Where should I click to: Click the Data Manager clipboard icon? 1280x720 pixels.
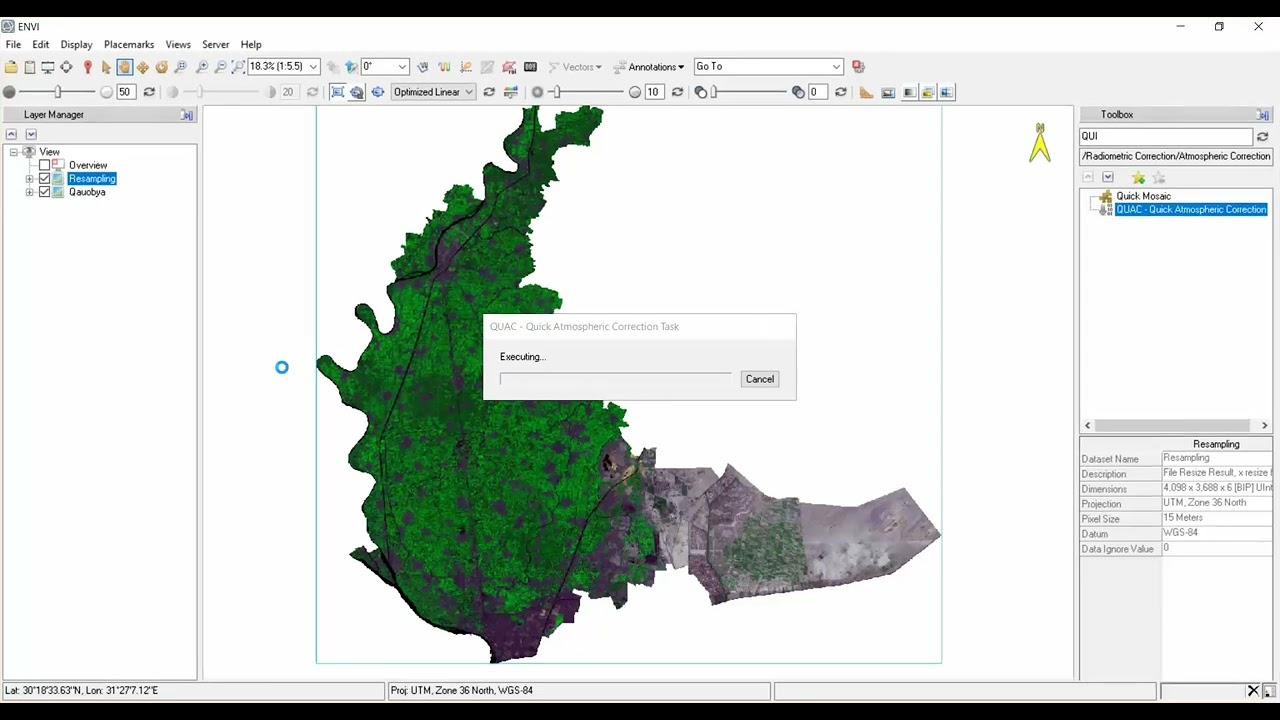click(x=30, y=67)
